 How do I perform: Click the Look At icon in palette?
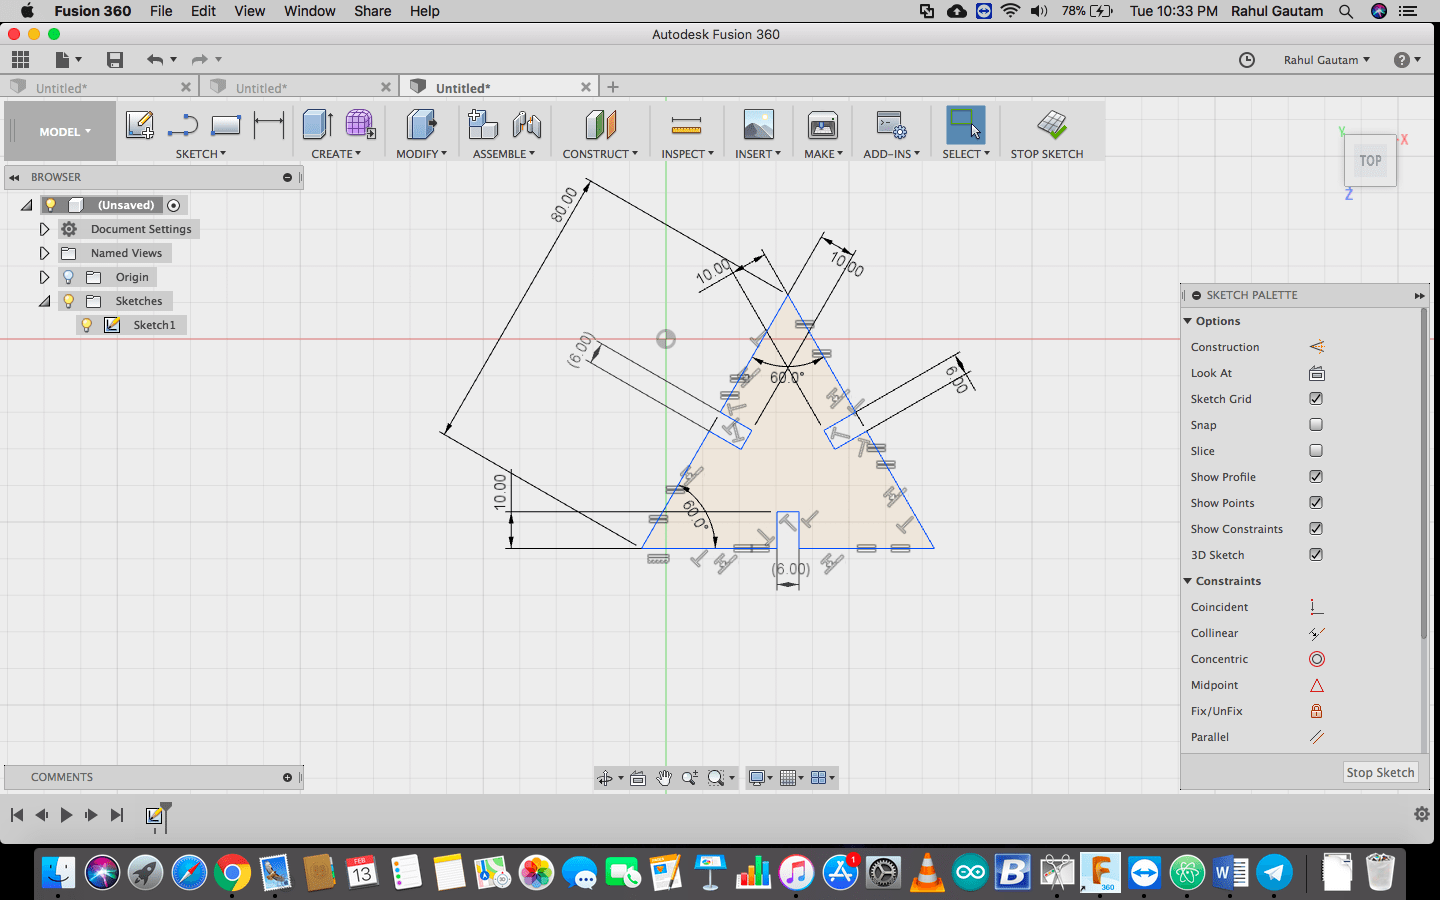click(1316, 373)
